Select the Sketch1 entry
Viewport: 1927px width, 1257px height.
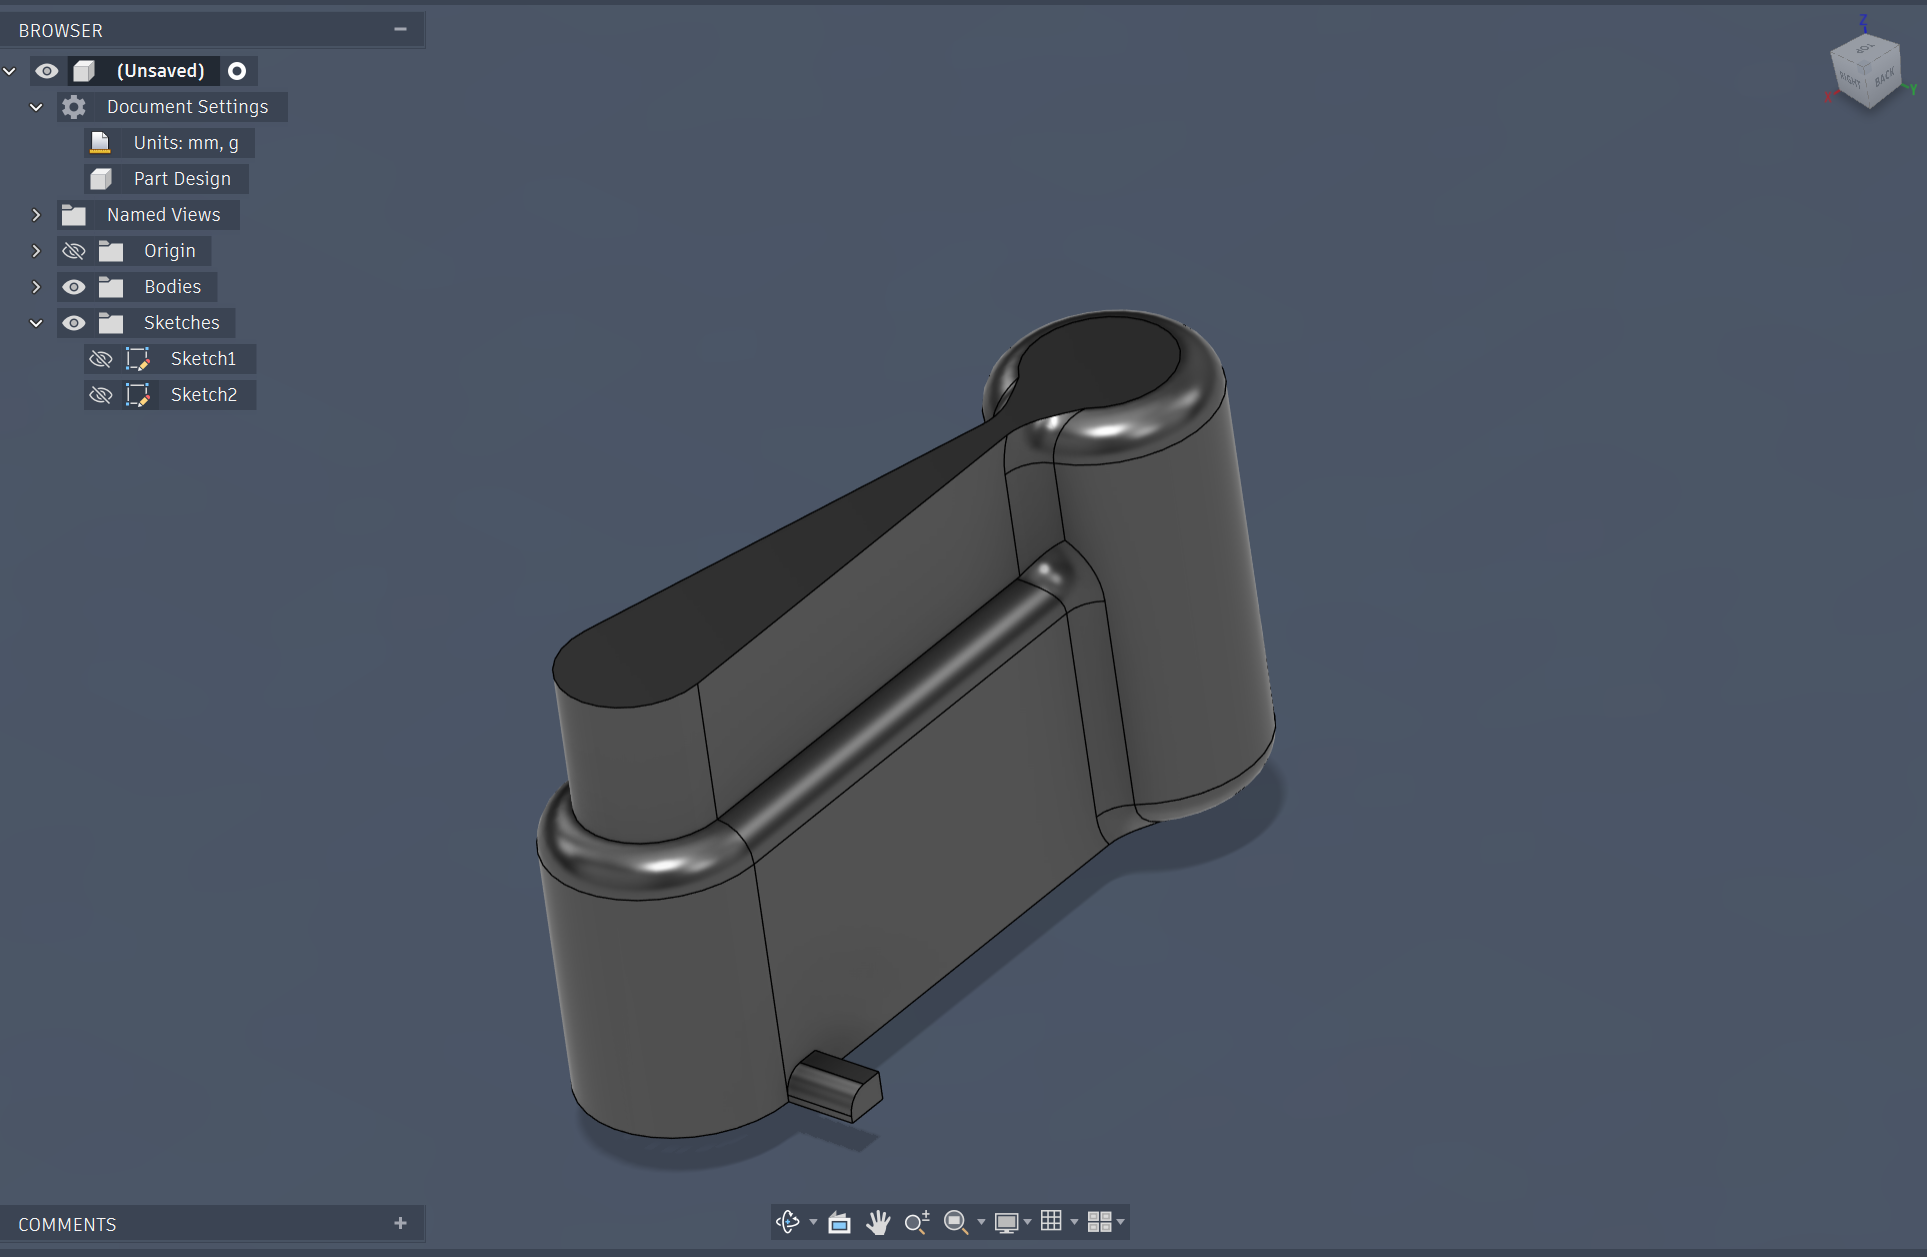(203, 359)
